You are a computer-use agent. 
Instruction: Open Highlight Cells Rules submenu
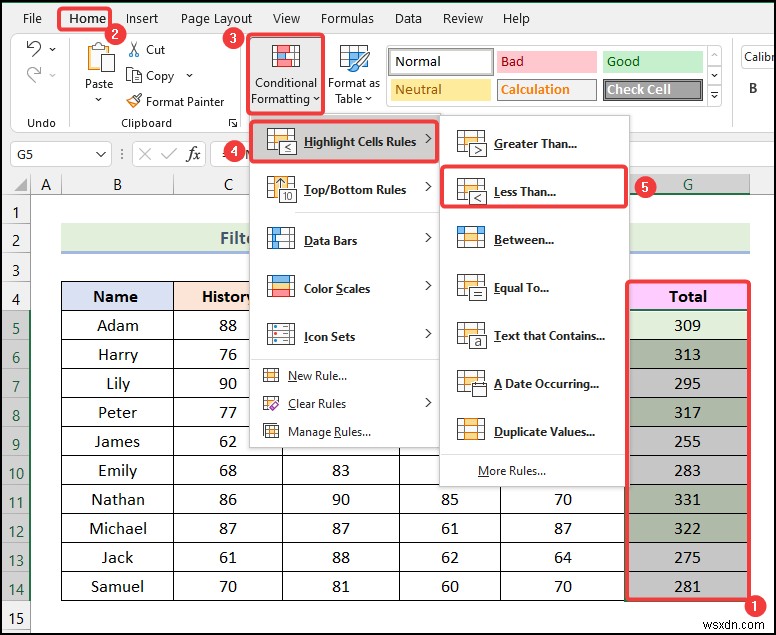[x=344, y=142]
